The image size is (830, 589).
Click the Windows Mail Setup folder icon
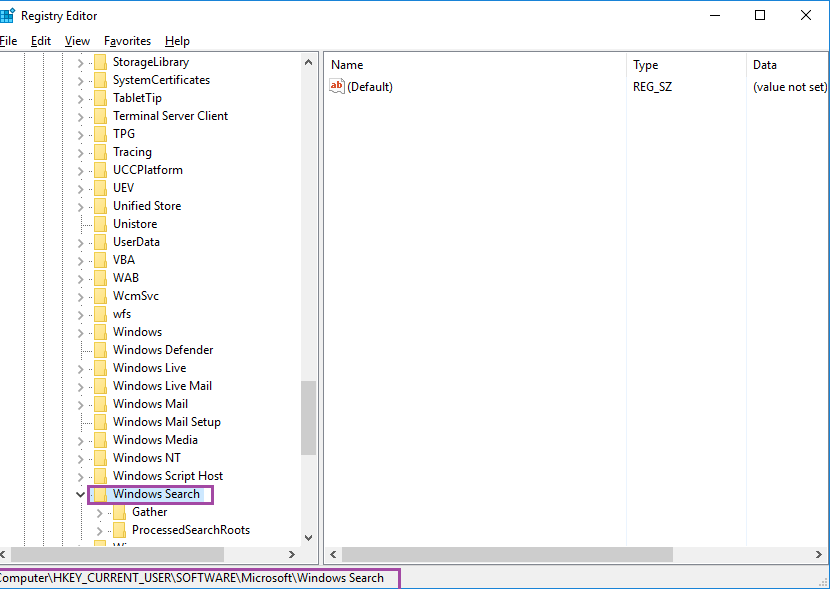100,422
